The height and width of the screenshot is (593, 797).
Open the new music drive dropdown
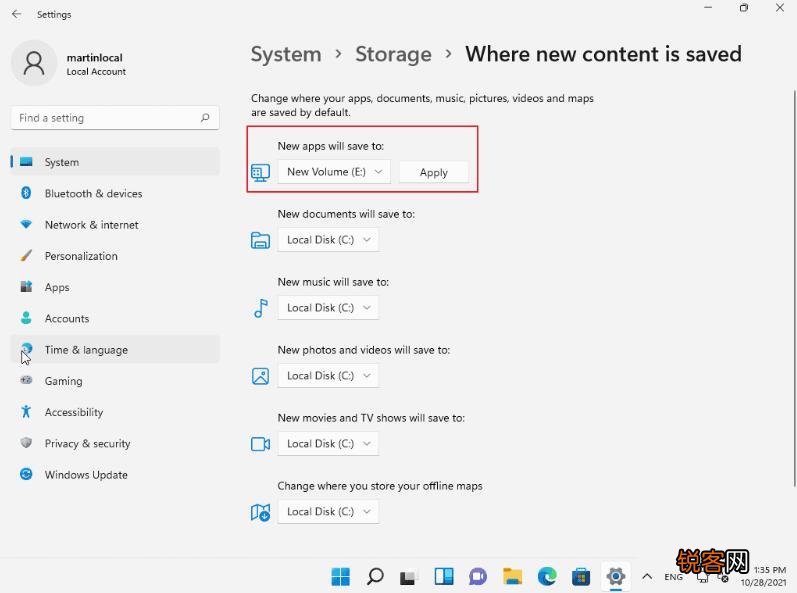coord(328,308)
